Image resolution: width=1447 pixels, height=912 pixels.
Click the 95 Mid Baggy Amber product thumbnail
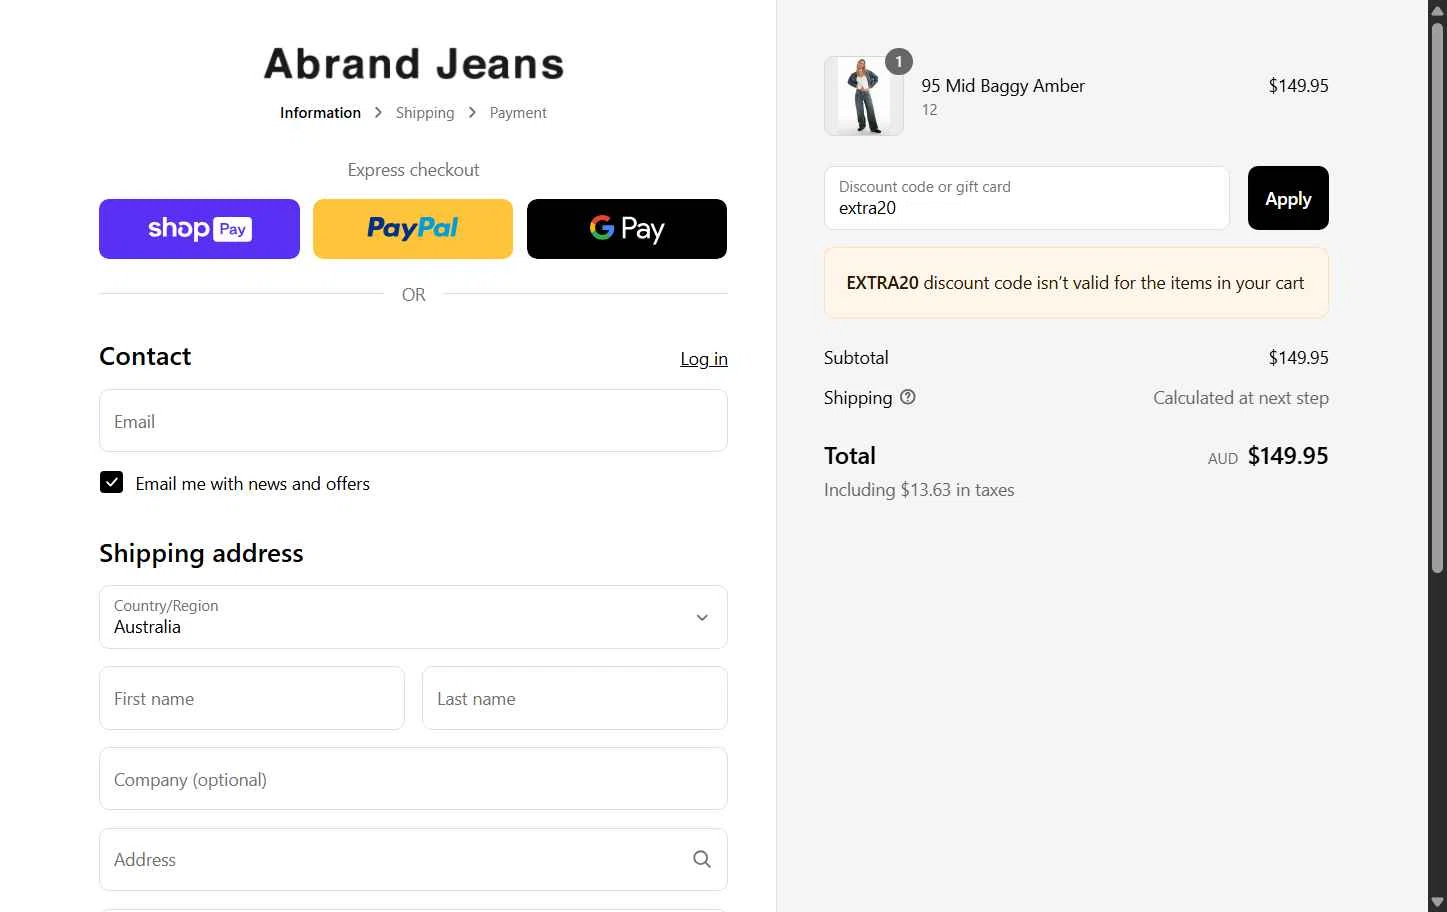click(864, 96)
